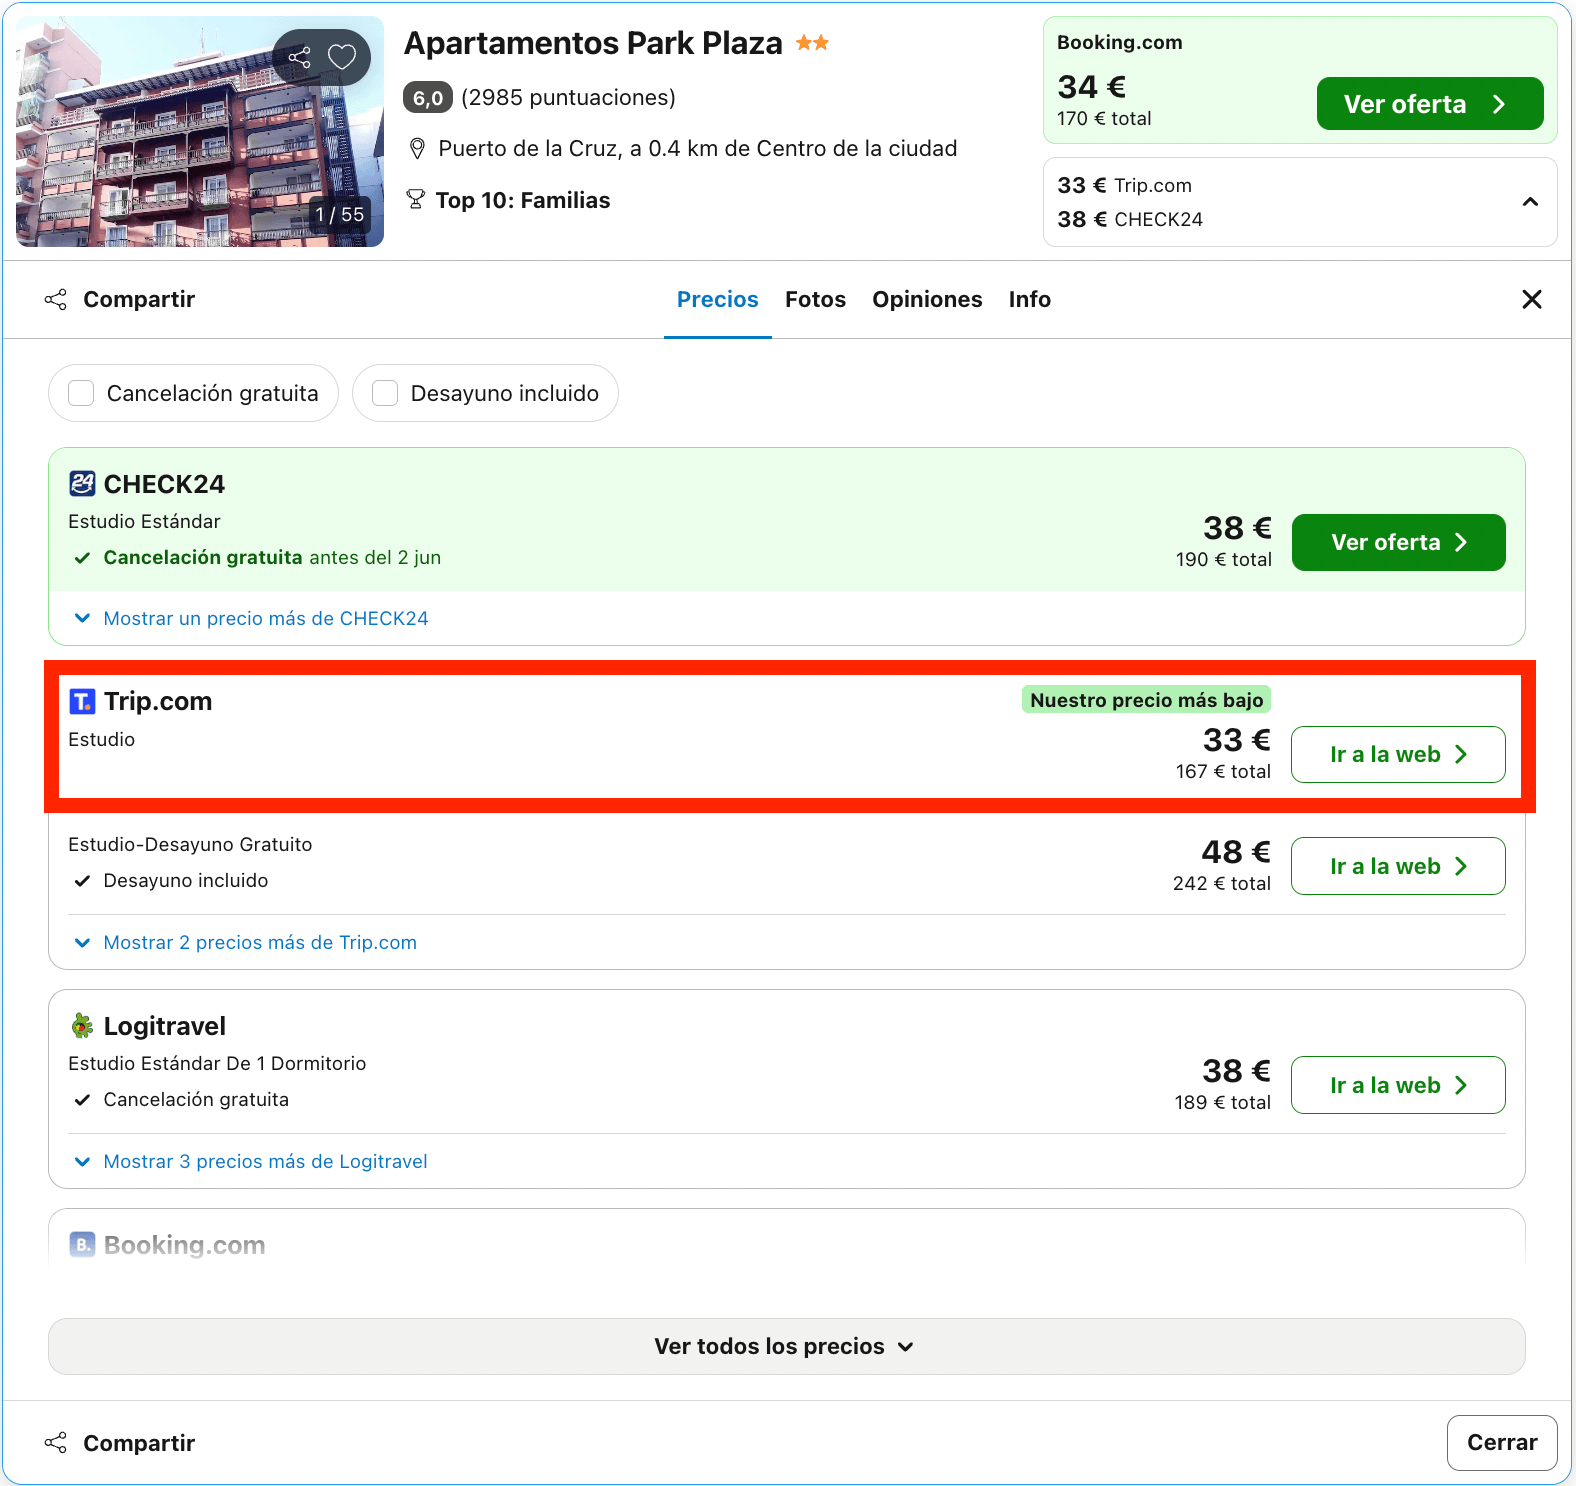
Task: Click Cancelación gratuita antes del 2 jun text
Action: coord(272,558)
